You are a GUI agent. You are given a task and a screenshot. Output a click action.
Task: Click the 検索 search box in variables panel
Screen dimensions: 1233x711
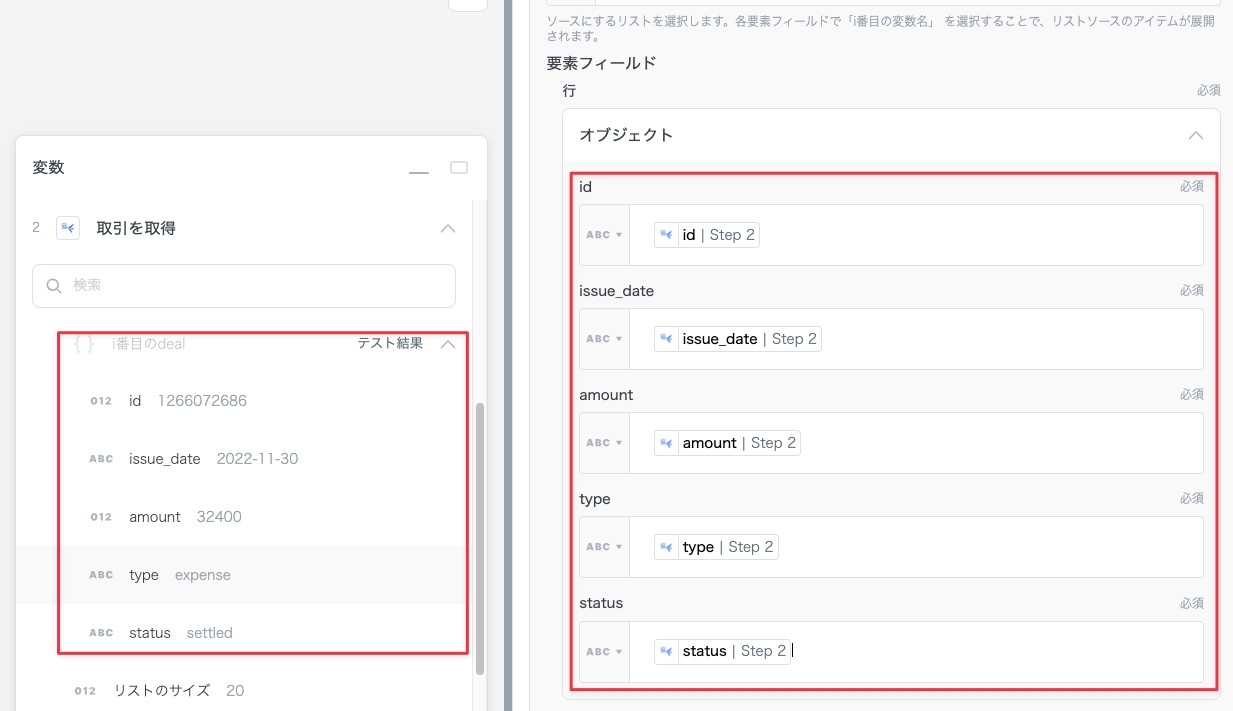[x=244, y=286]
